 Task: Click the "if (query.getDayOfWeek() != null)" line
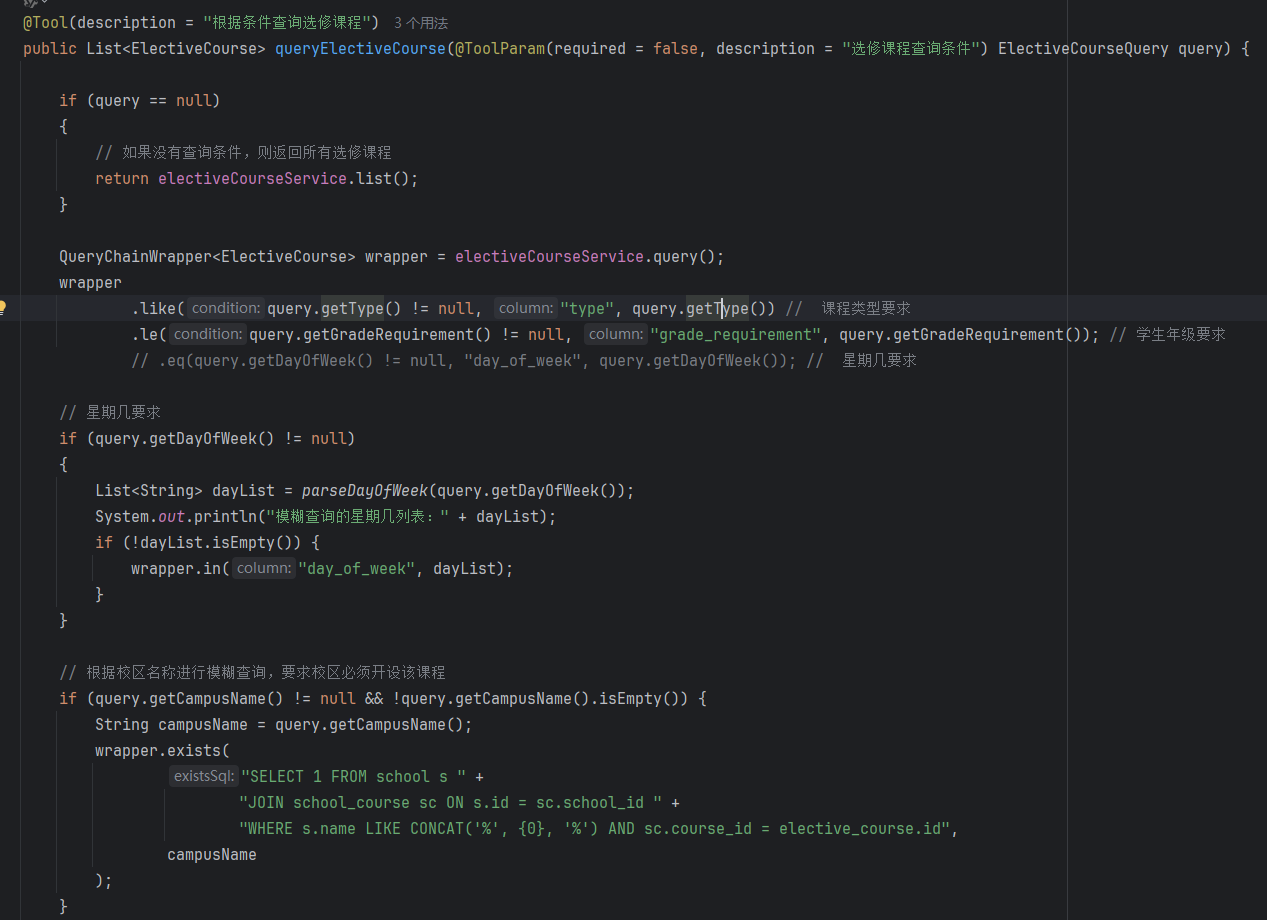click(207, 438)
